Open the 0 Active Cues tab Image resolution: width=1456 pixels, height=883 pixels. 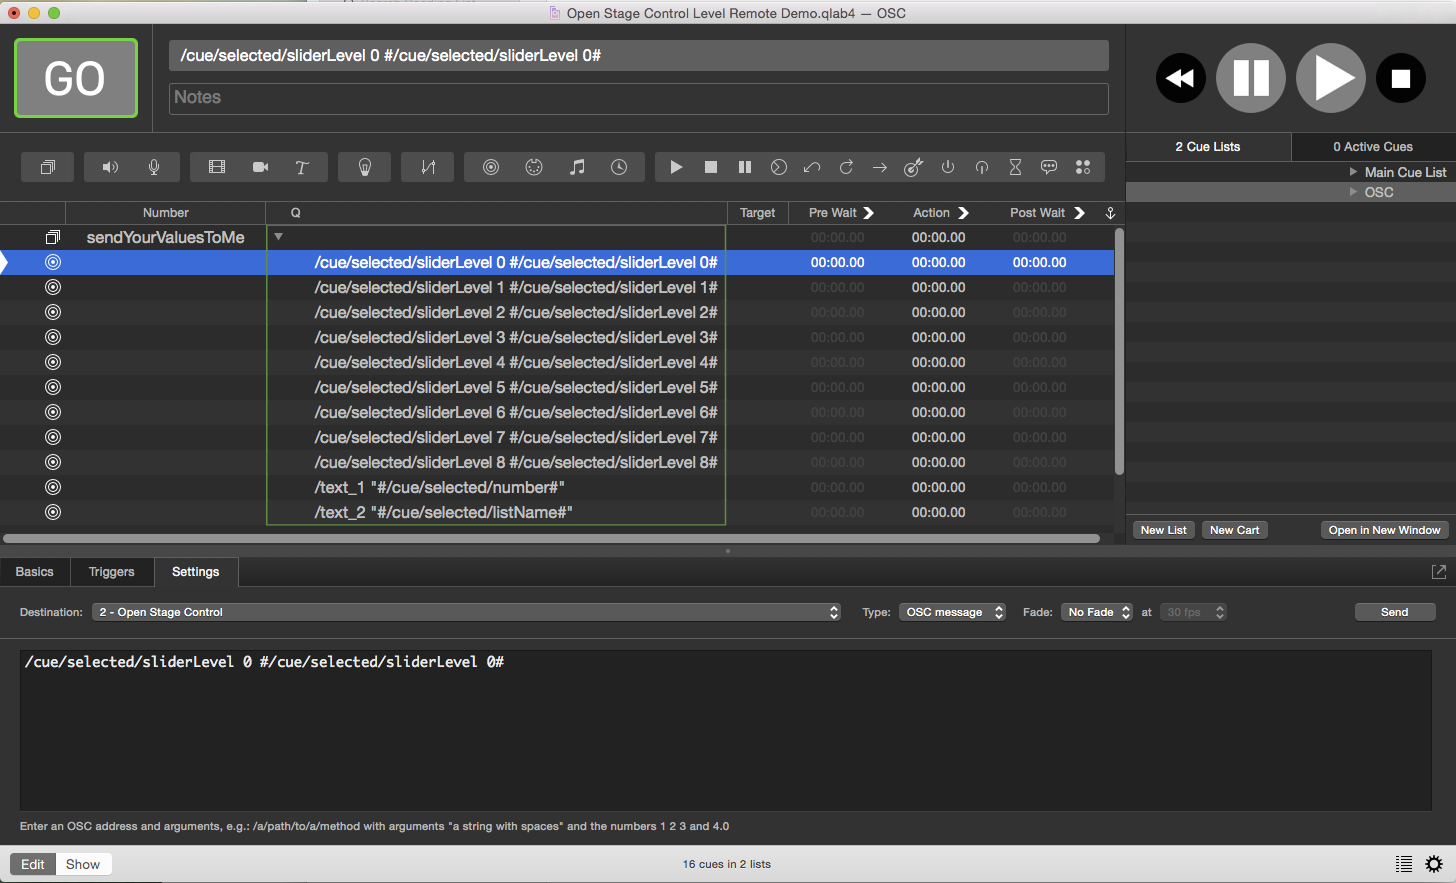(x=1372, y=147)
